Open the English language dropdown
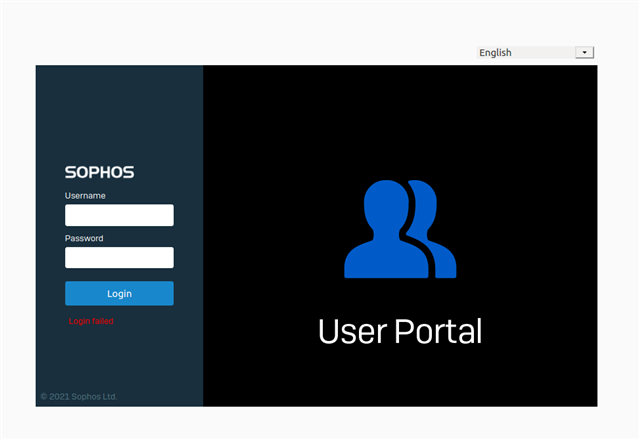Screen dimensions: 640x440 point(535,53)
